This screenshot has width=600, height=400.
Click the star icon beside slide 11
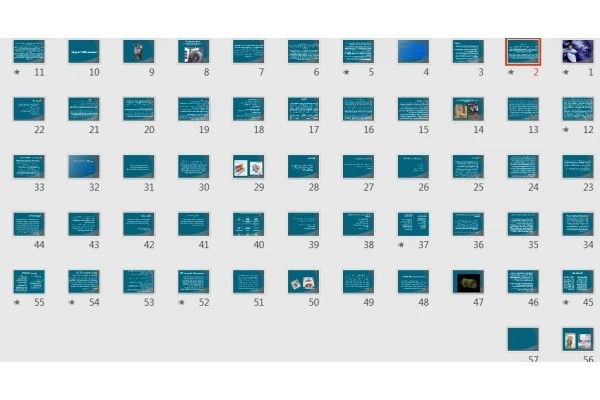(17, 72)
